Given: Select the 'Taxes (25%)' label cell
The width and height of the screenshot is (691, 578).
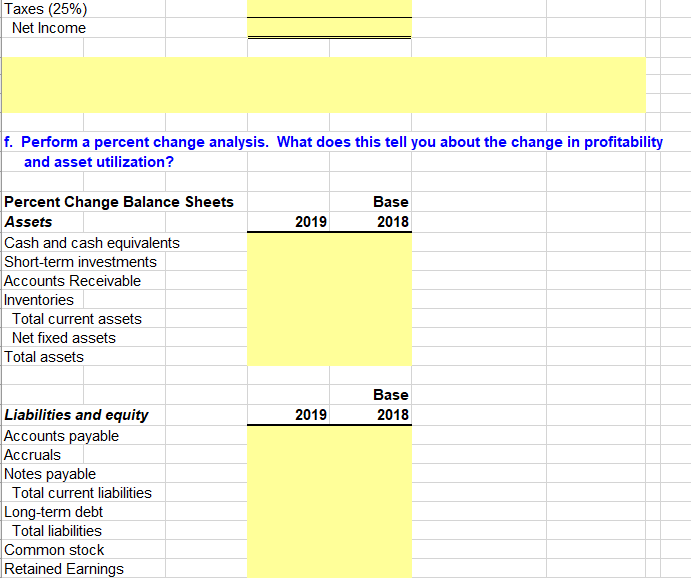Looking at the screenshot, I should tap(45, 9).
